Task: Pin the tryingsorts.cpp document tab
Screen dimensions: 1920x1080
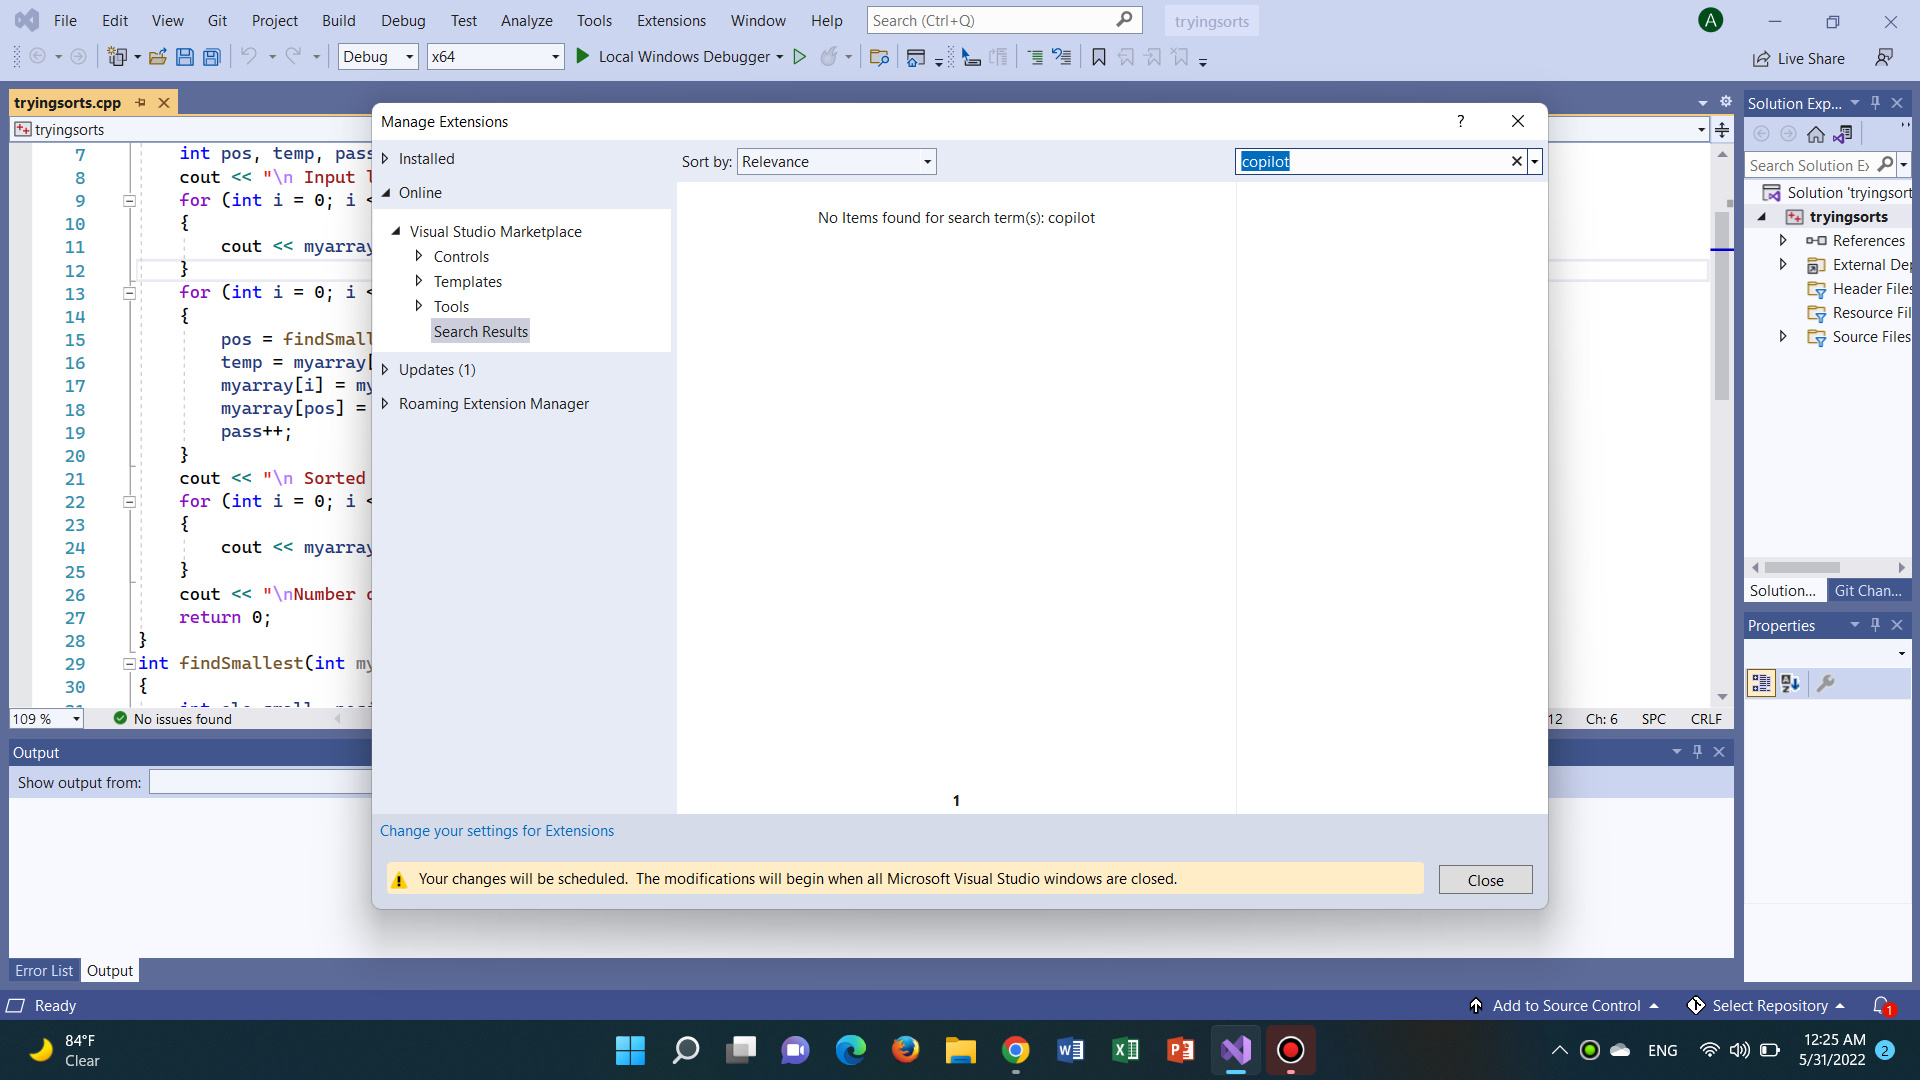Action: pyautogui.click(x=140, y=102)
